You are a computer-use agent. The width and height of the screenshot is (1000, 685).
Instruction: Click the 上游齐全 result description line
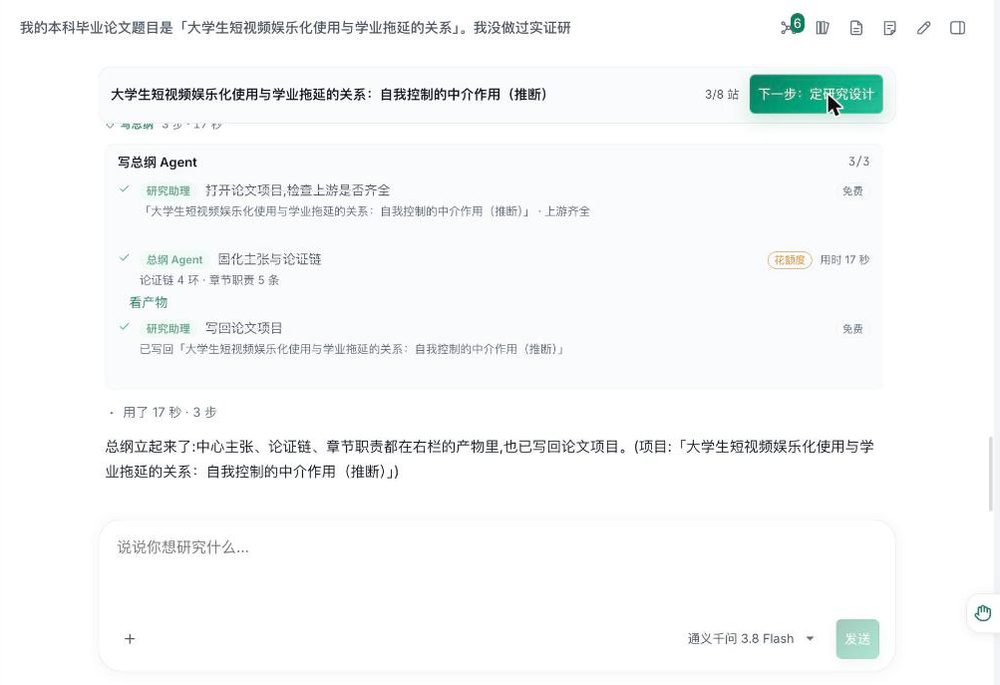pyautogui.click(x=365, y=211)
